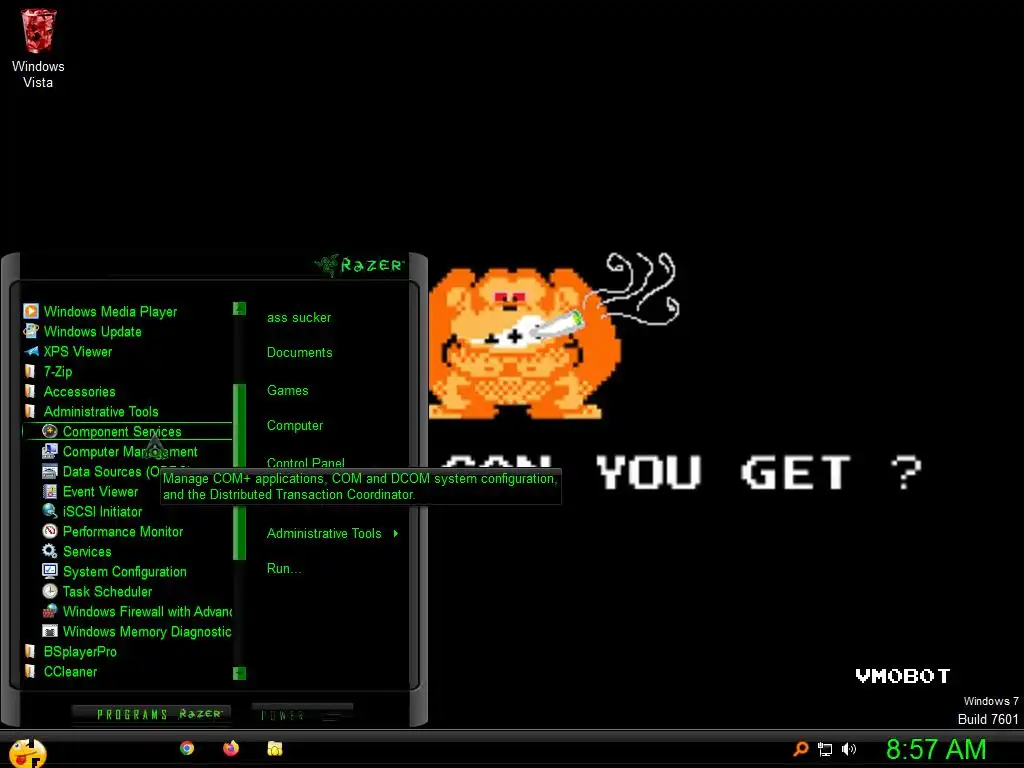This screenshot has height=768, width=1024.
Task: Click the 8:57 AM clock
Action: point(936,749)
